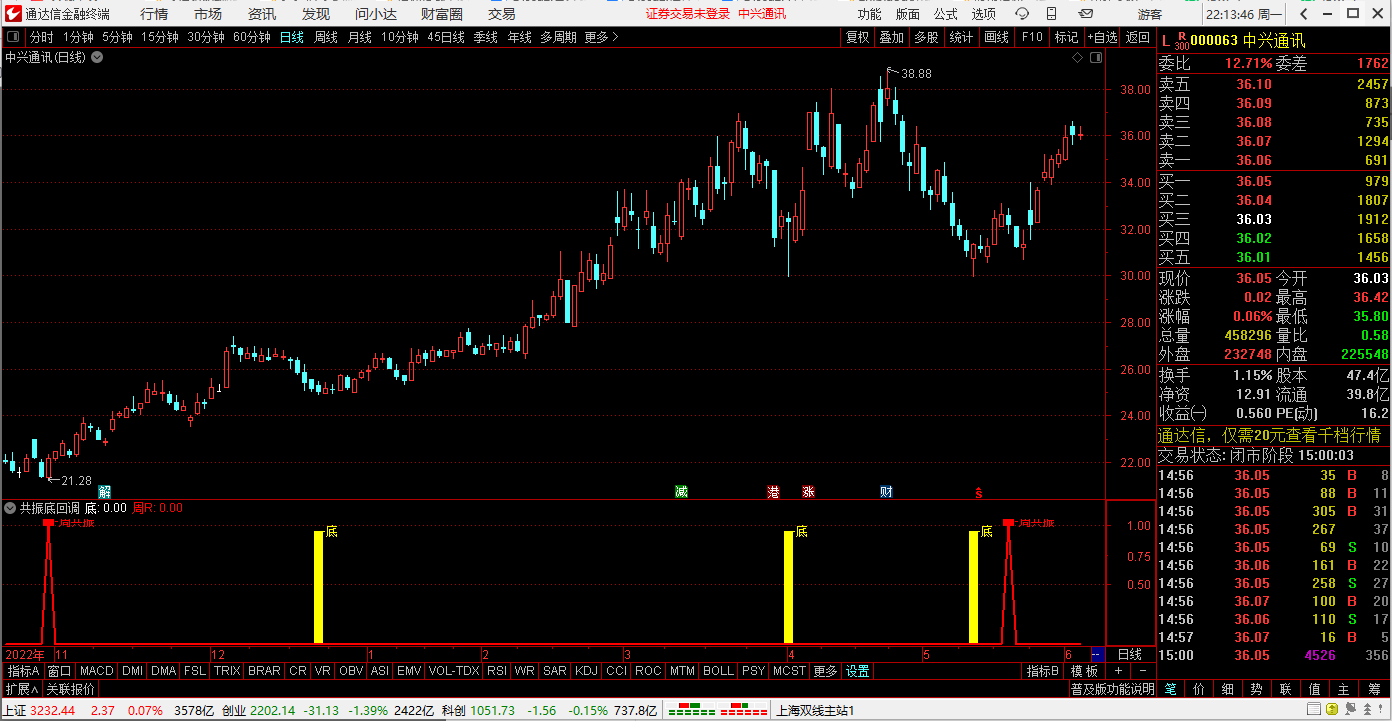
Task: Toggle the 叠加 overlay button
Action: pos(892,37)
